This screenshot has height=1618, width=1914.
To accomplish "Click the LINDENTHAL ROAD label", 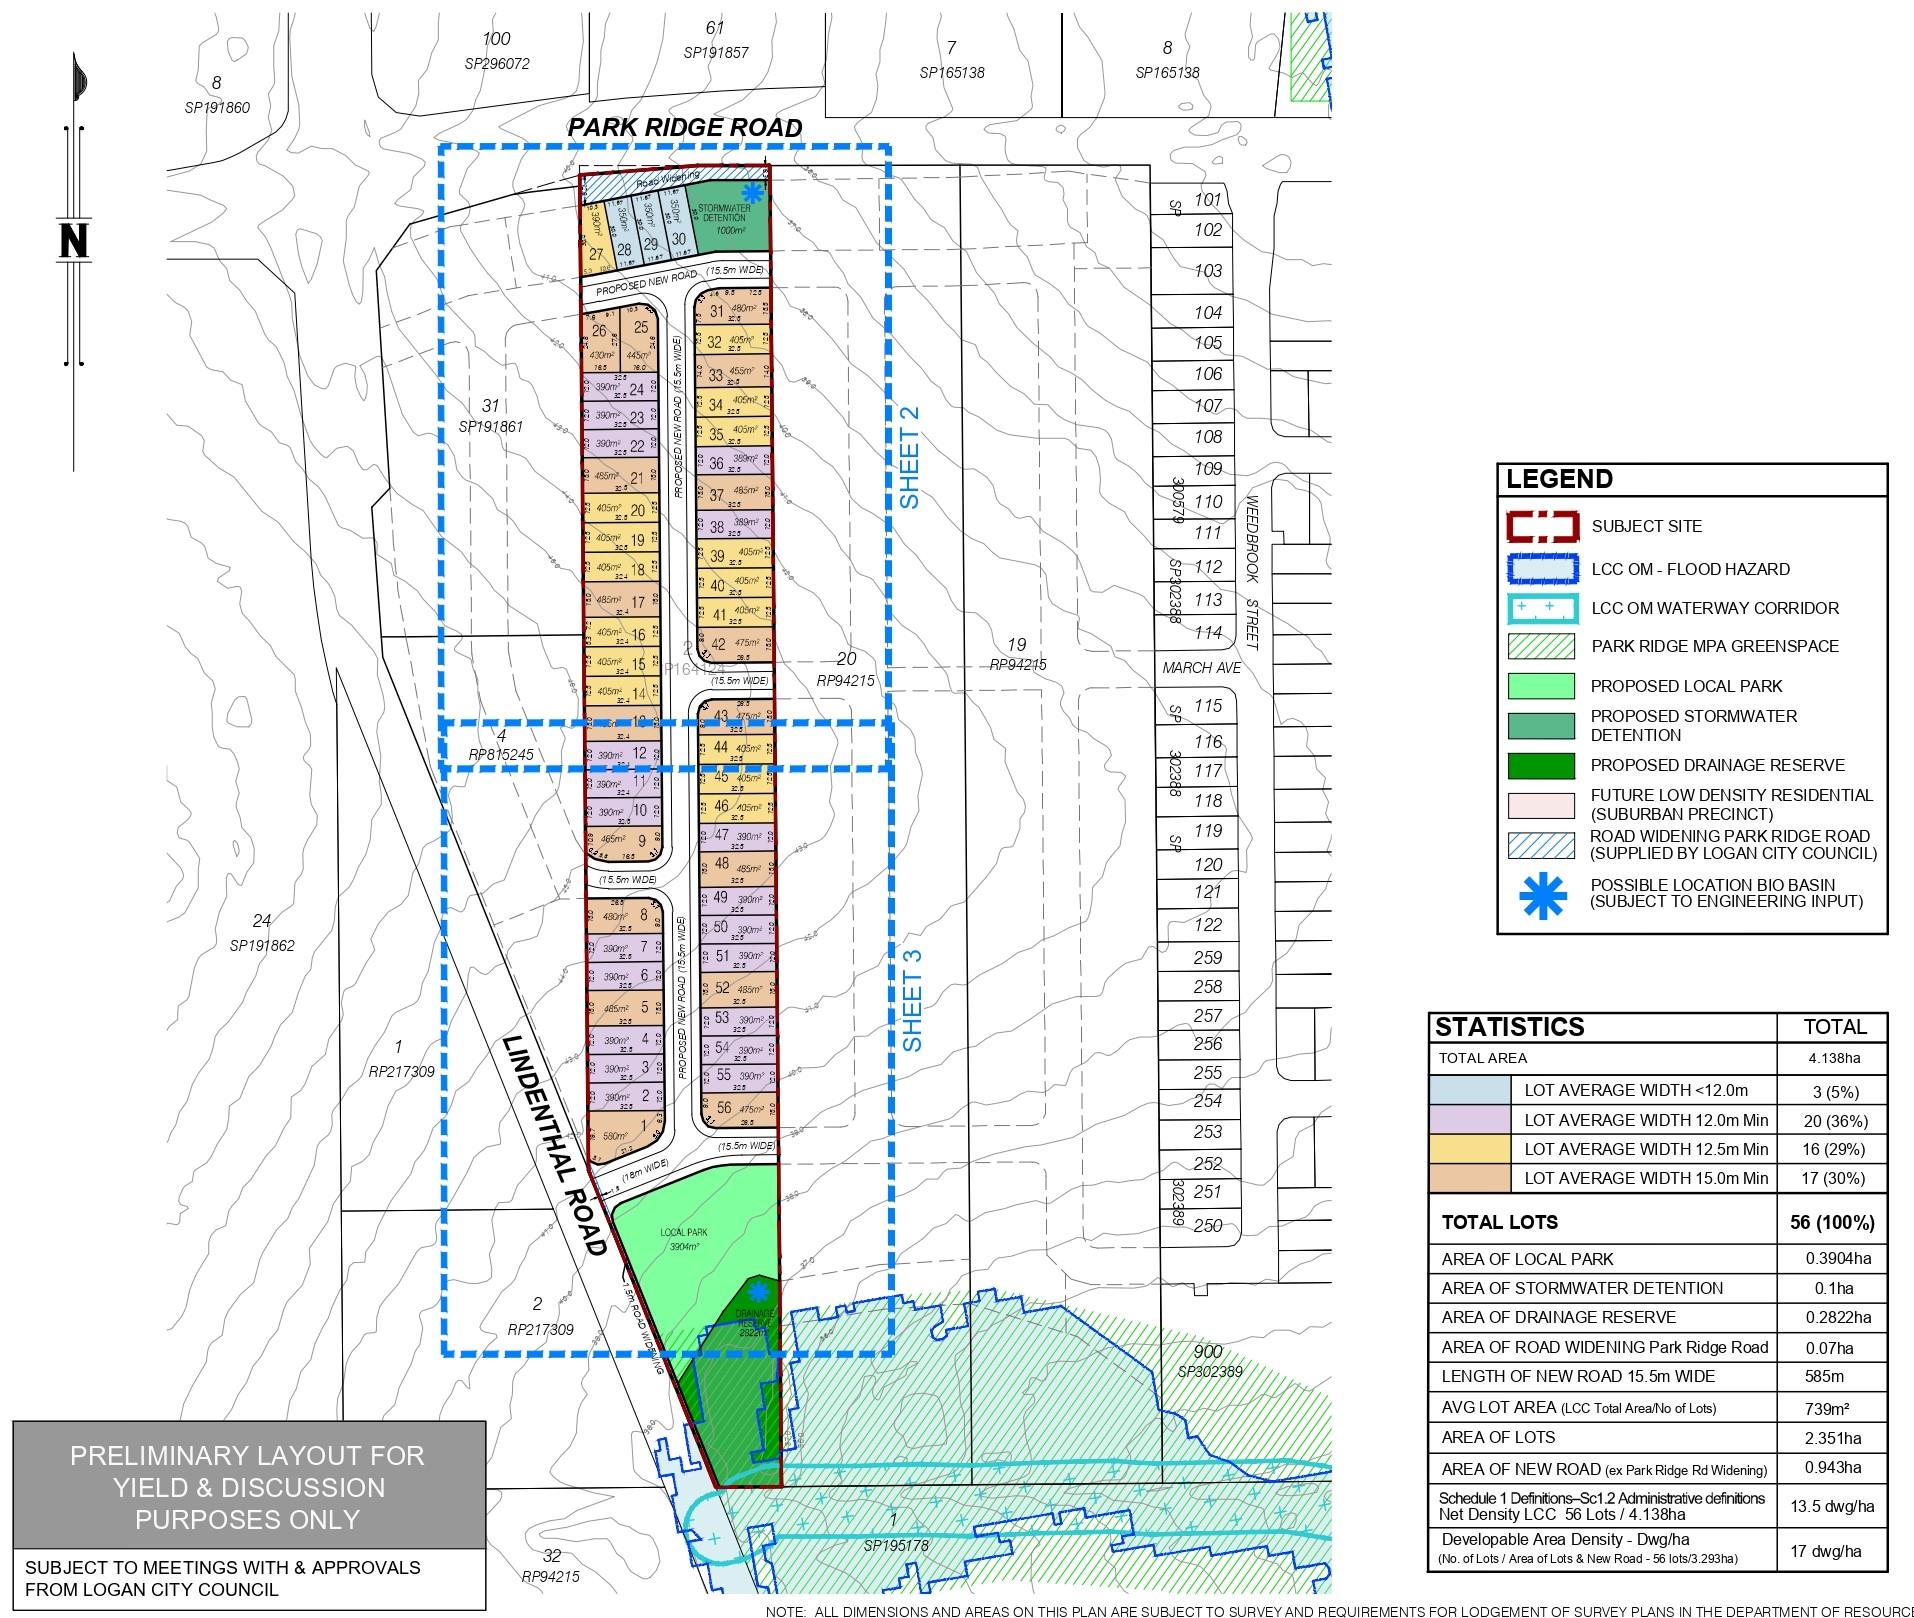I will point(556,1145).
